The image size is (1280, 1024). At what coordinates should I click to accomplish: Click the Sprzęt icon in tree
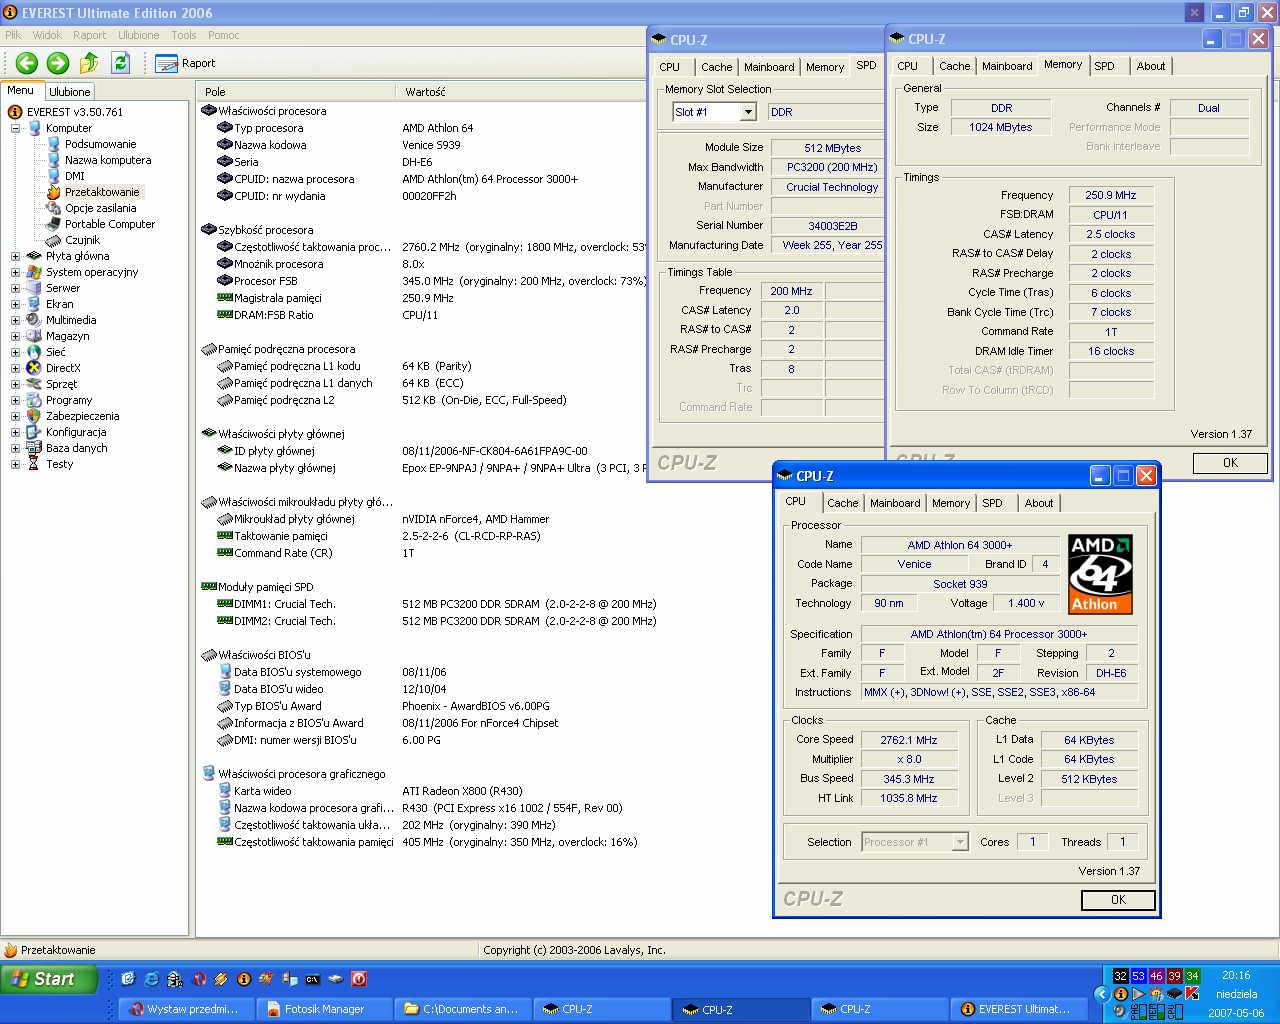pos(34,384)
